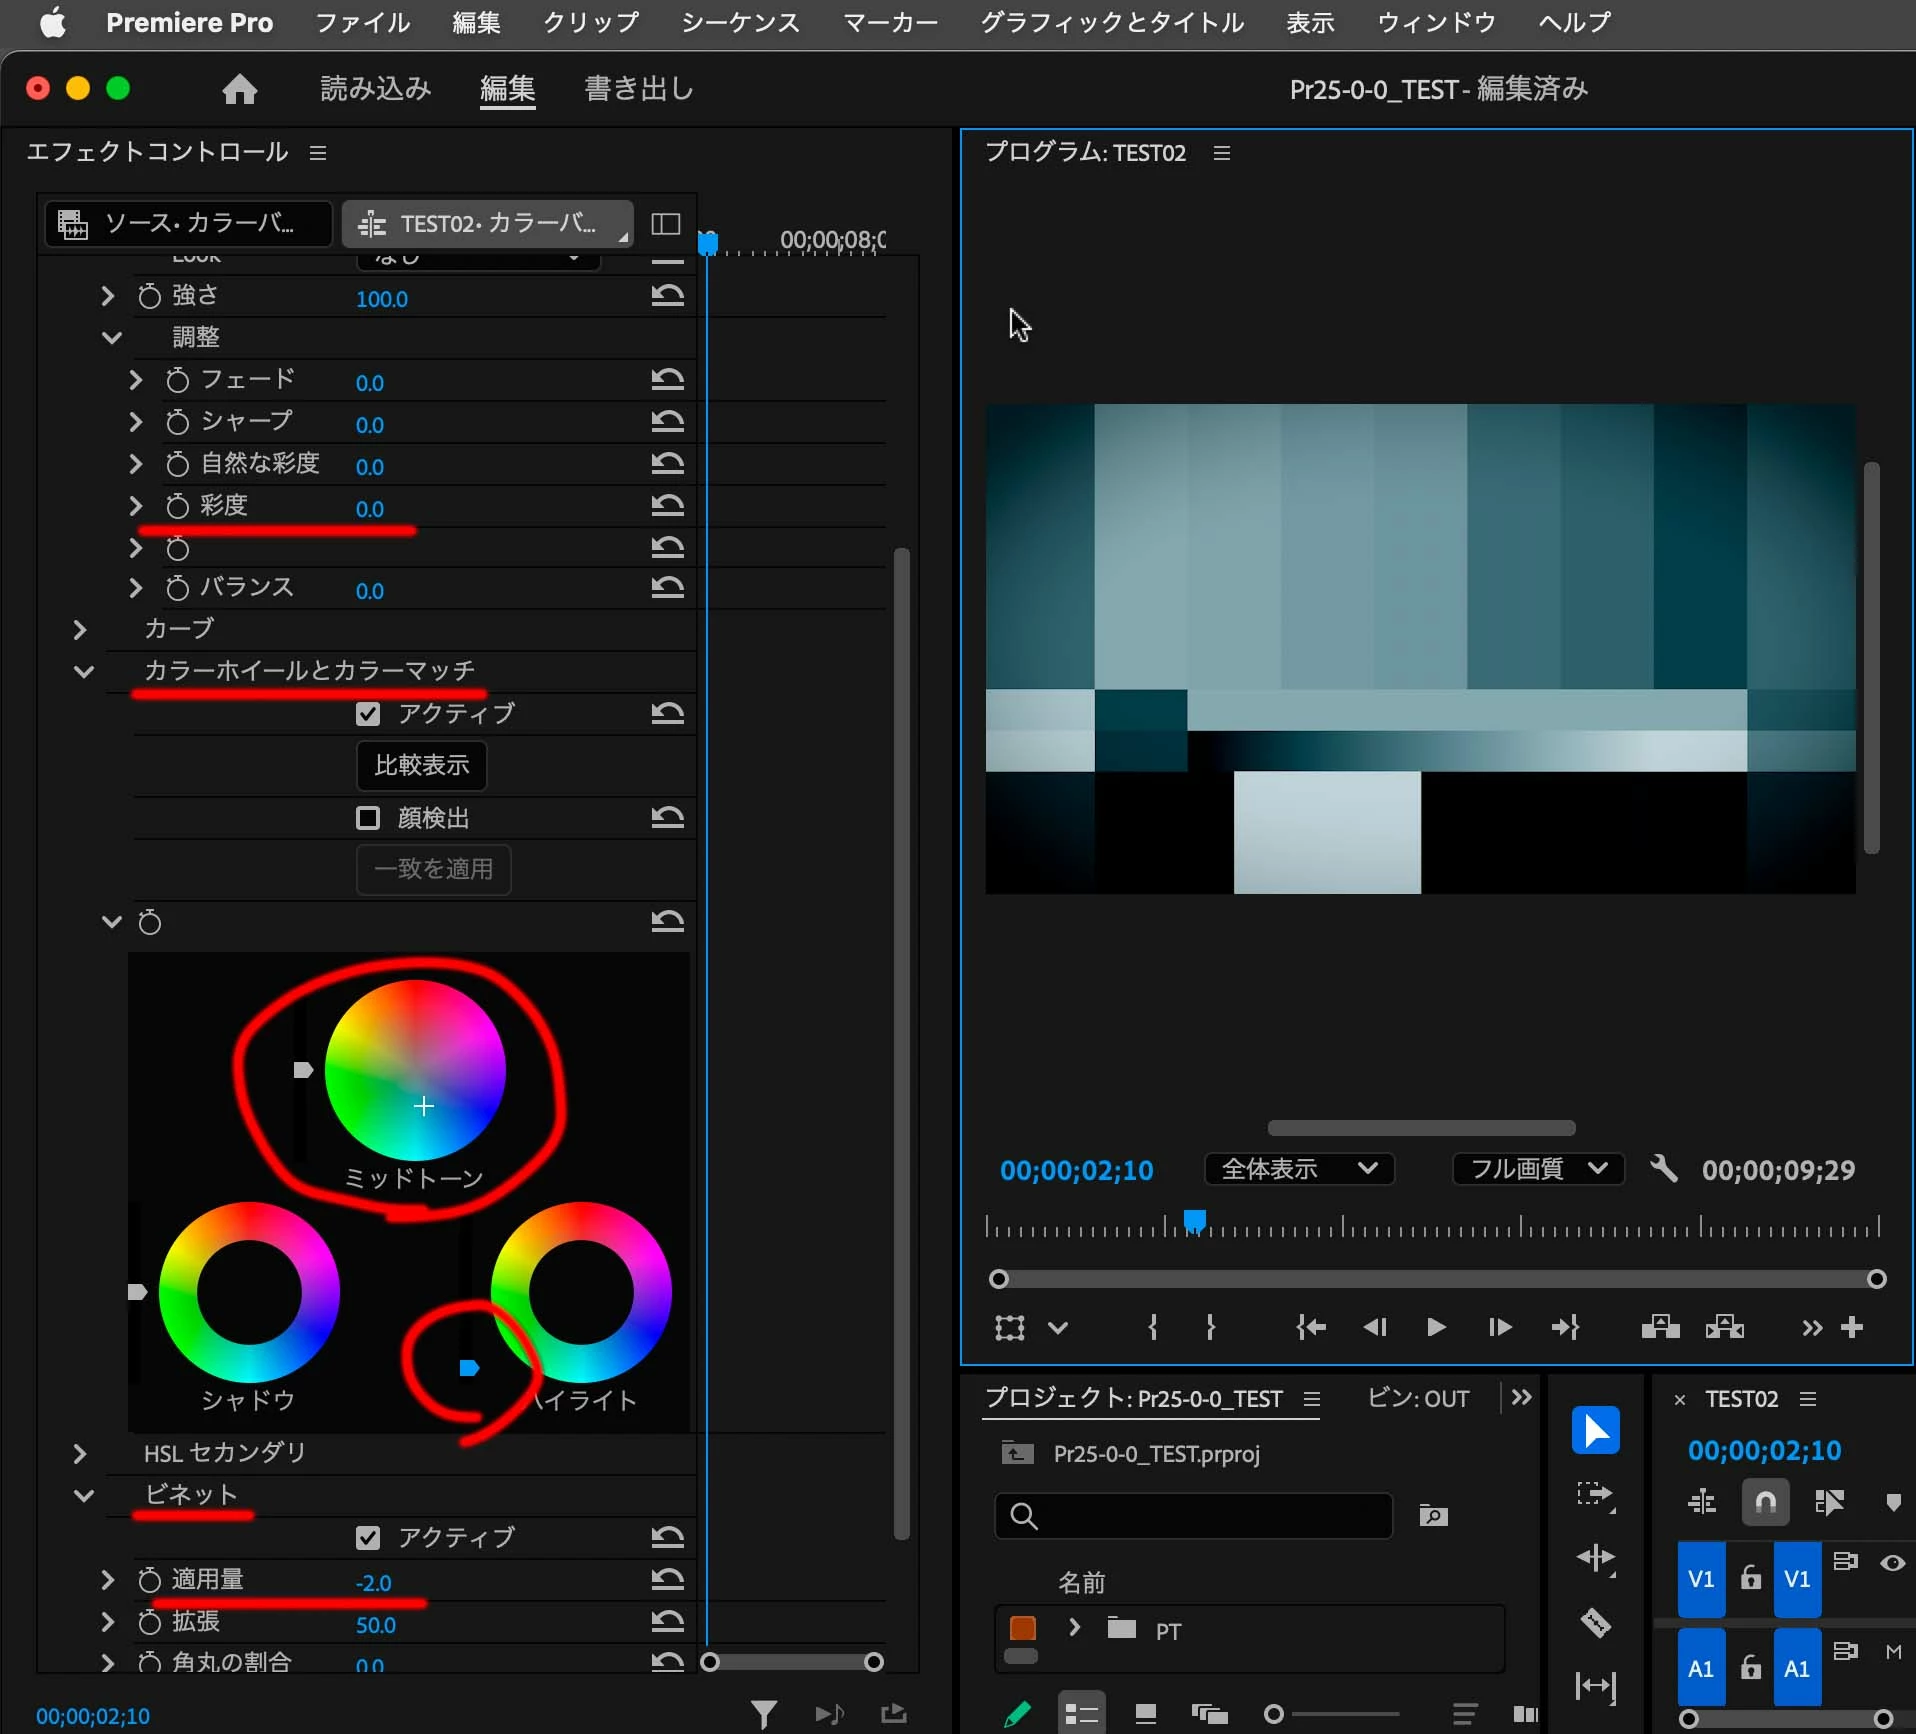
Task: Click the ミッドトーン color wheel
Action: pyautogui.click(x=415, y=1070)
